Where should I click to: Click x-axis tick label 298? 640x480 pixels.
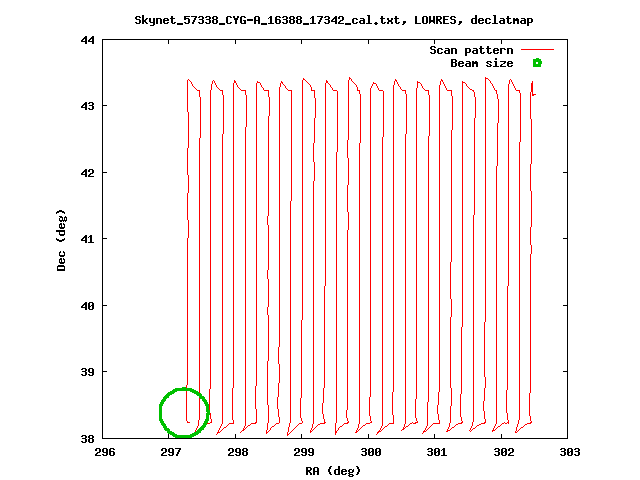click(238, 452)
